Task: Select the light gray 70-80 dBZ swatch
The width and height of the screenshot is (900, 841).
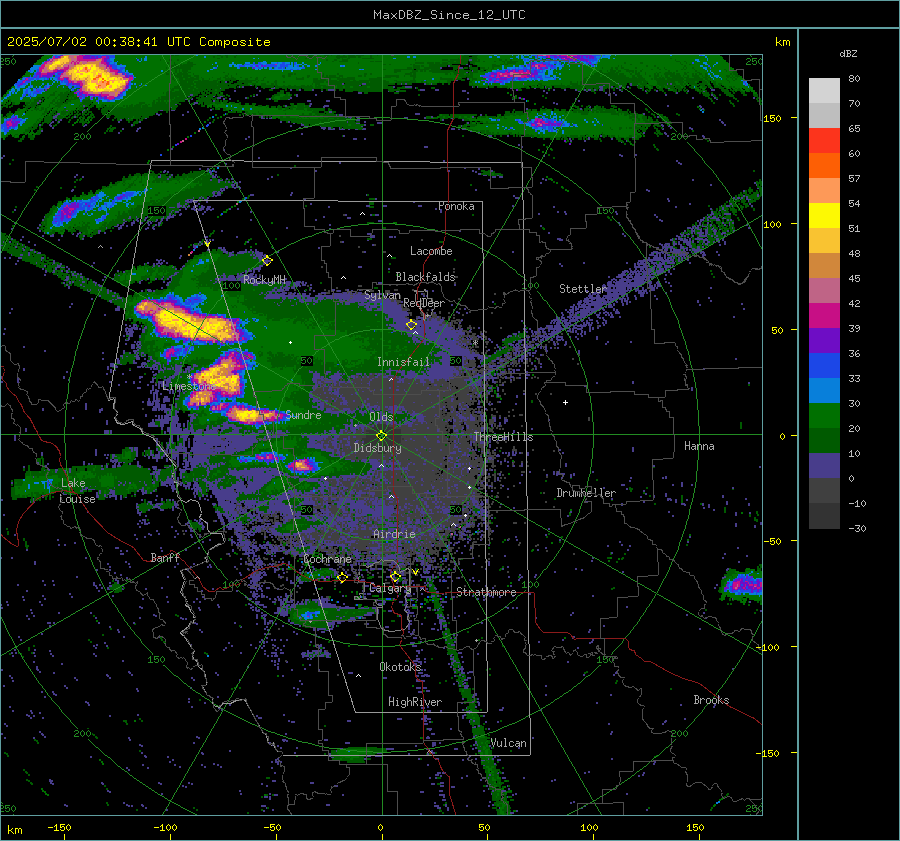Action: (x=824, y=90)
